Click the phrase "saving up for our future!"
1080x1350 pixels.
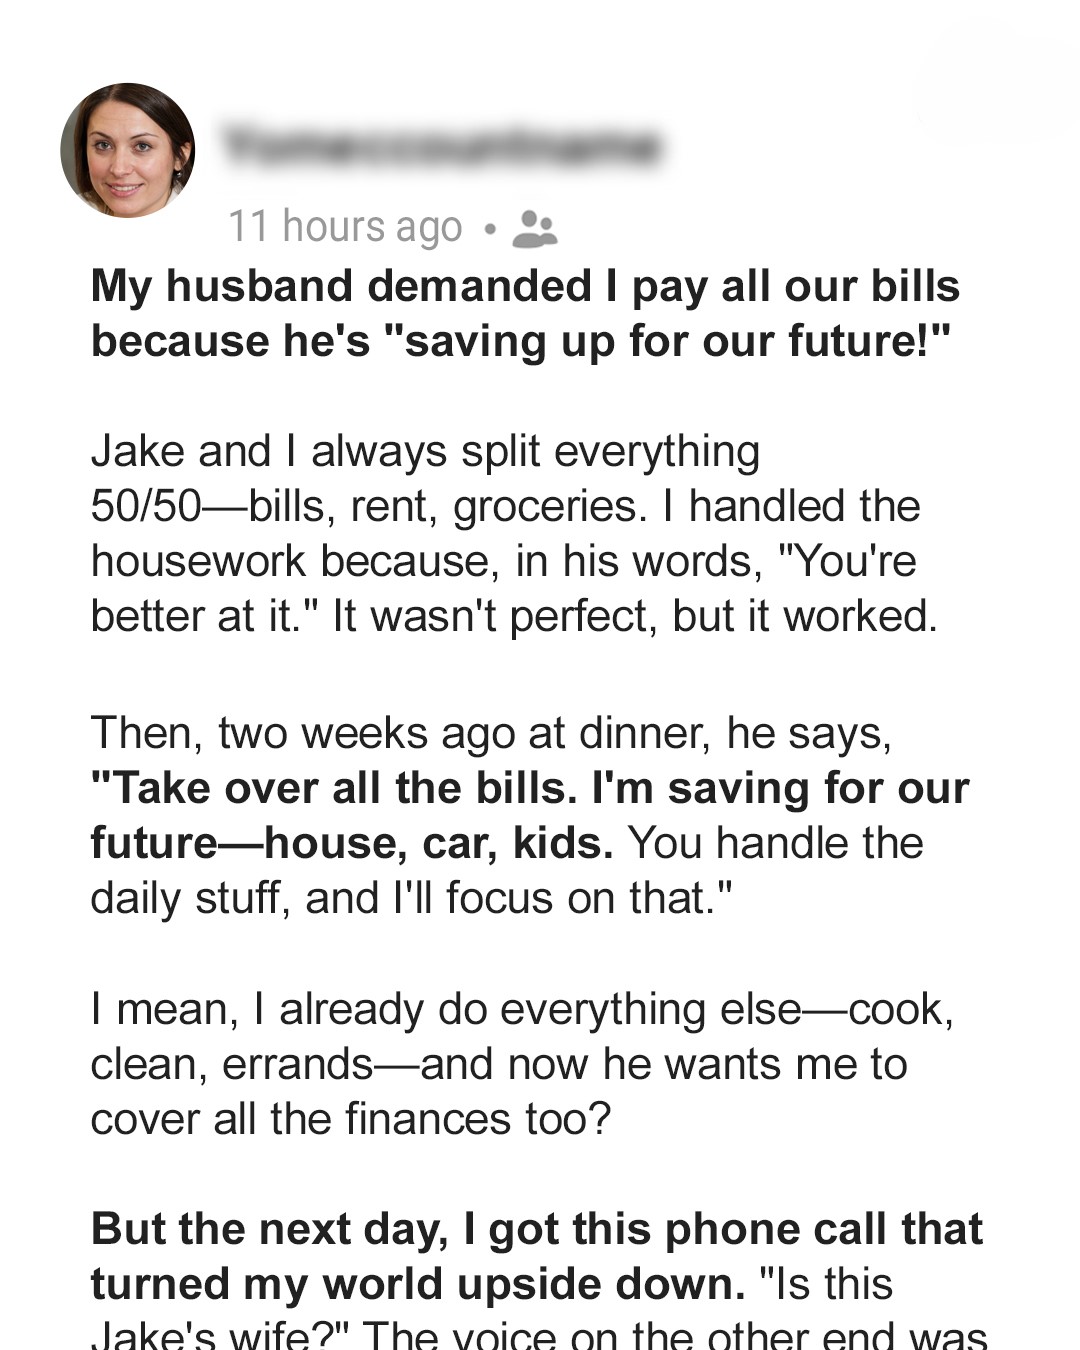pos(666,341)
